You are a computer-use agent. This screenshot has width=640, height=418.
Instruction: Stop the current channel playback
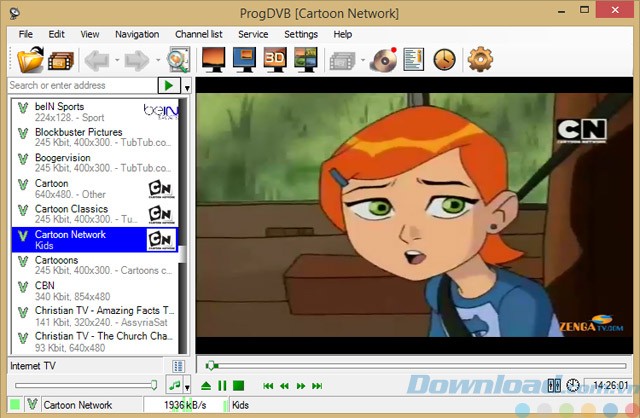point(239,385)
